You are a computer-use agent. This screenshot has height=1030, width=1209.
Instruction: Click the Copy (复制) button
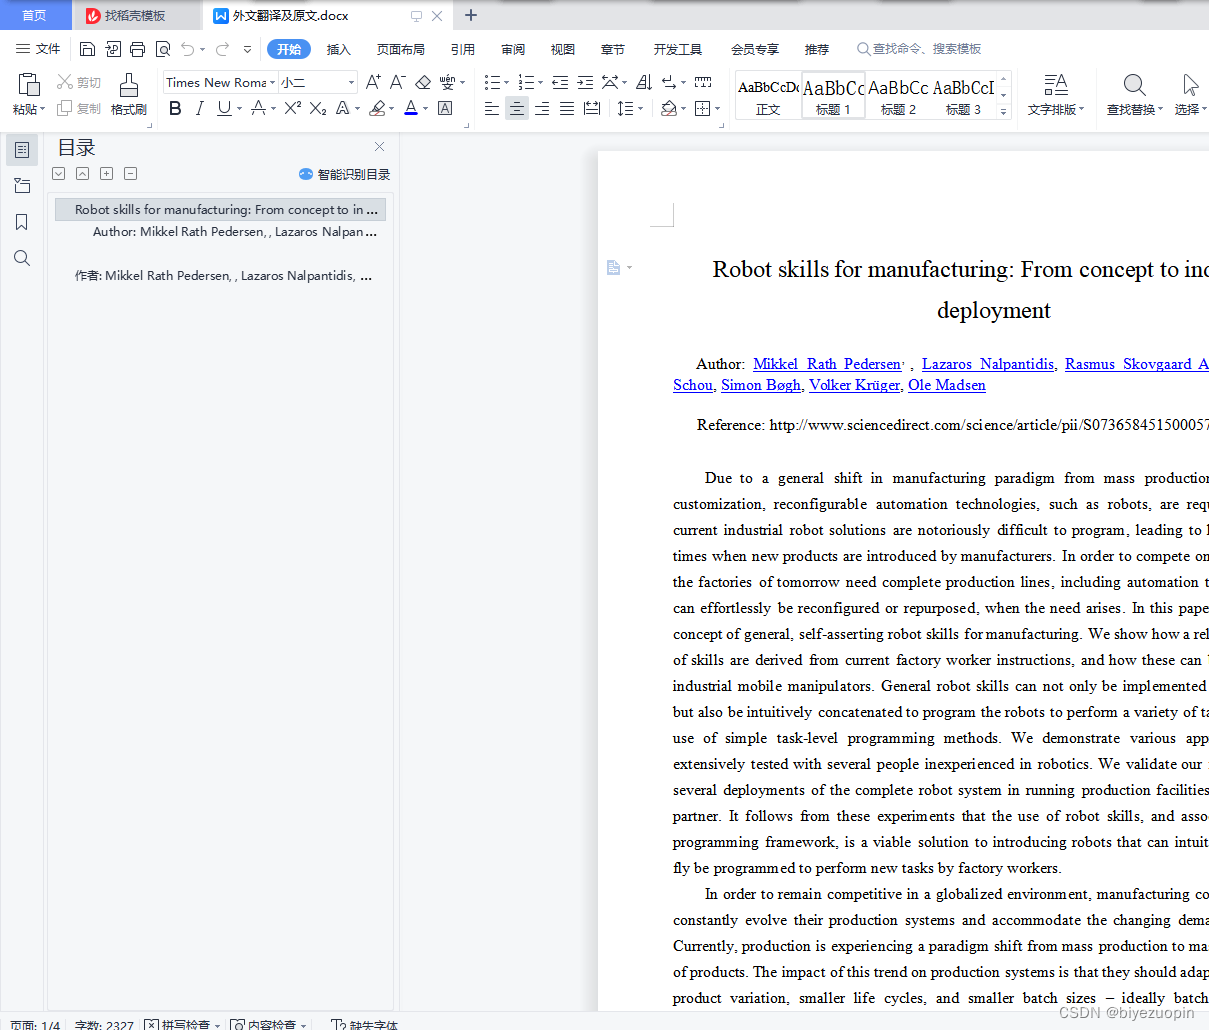coord(79,108)
